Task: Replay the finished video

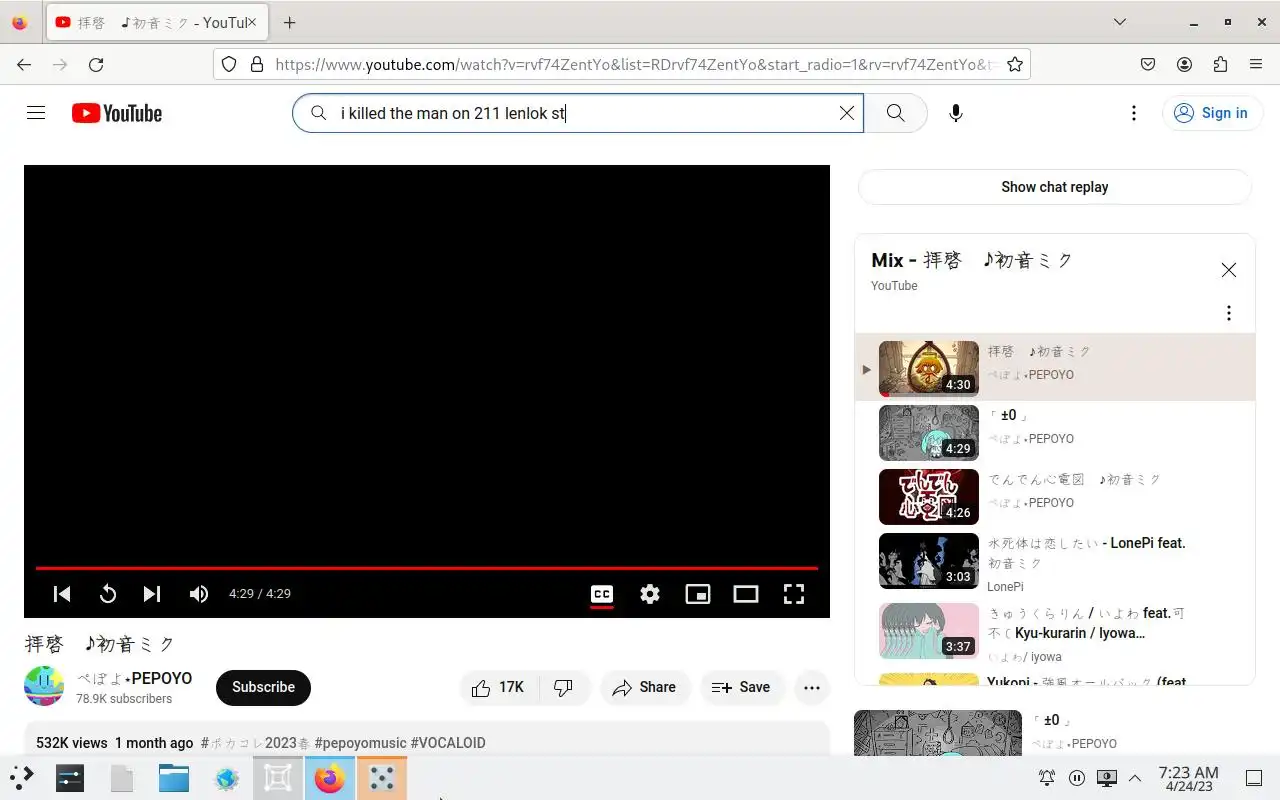Action: point(108,594)
